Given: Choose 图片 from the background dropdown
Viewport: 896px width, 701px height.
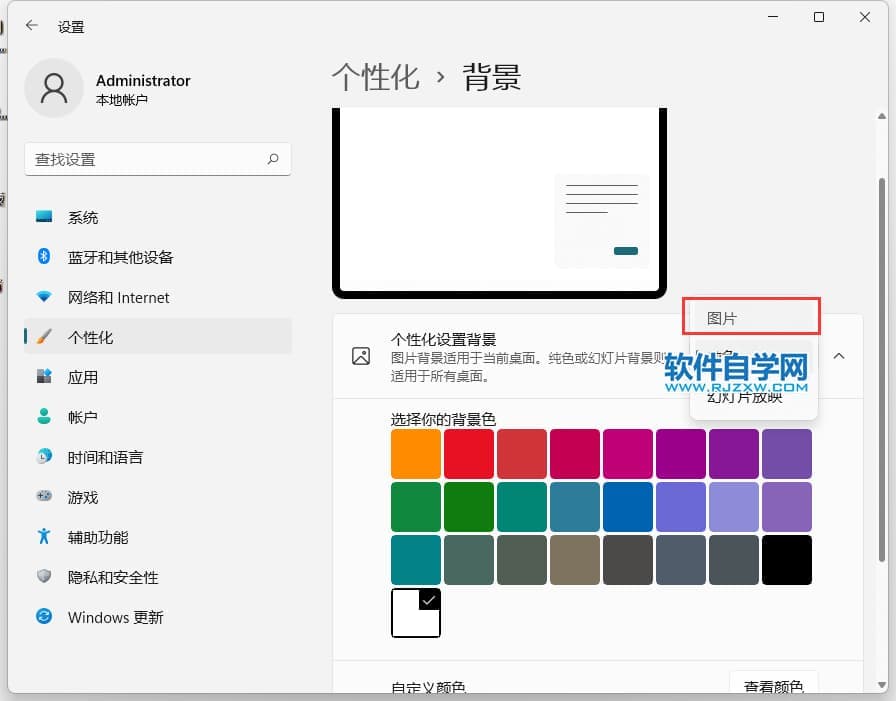Looking at the screenshot, I should click(752, 318).
